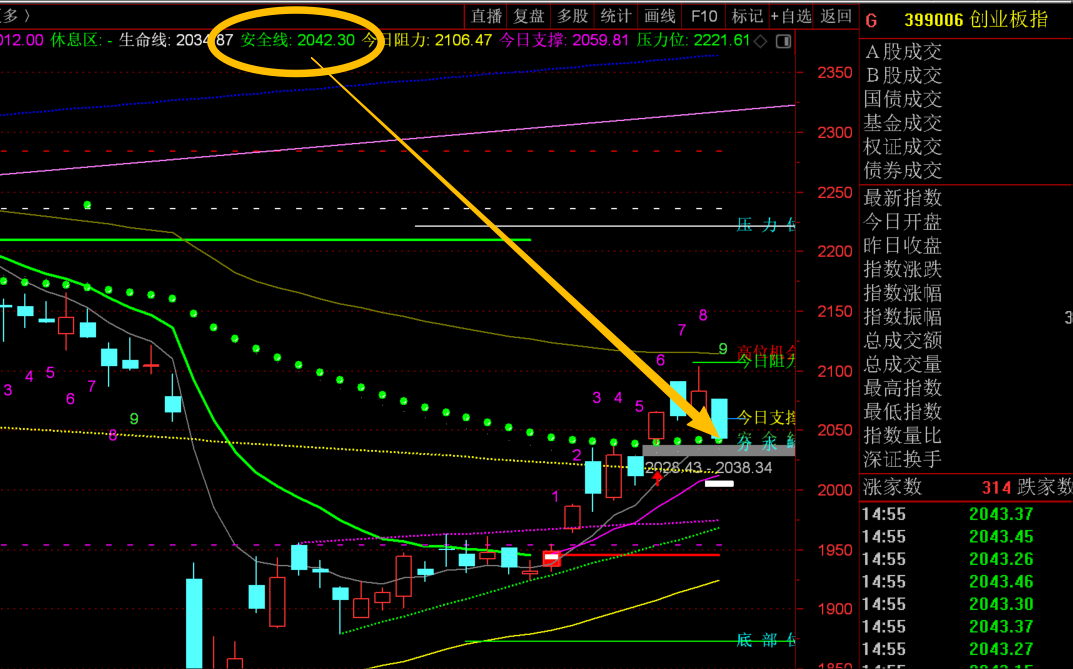Click the diamond icon beside 压力位 value
Screen dimensions: 1073x669
[761, 41]
